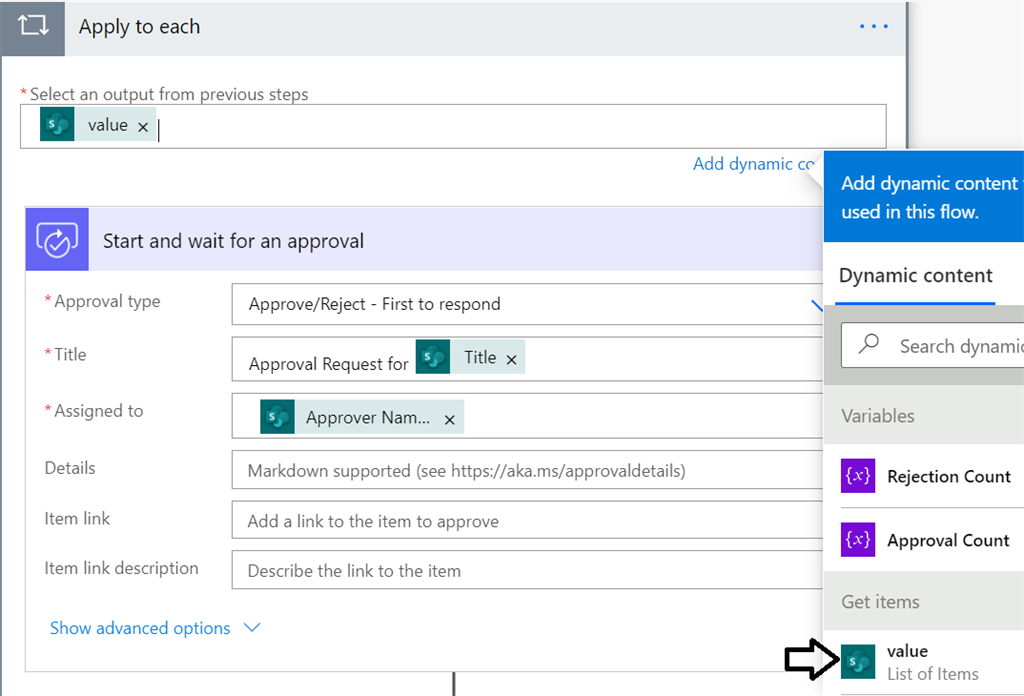Click the Item link description field

tap(525, 571)
